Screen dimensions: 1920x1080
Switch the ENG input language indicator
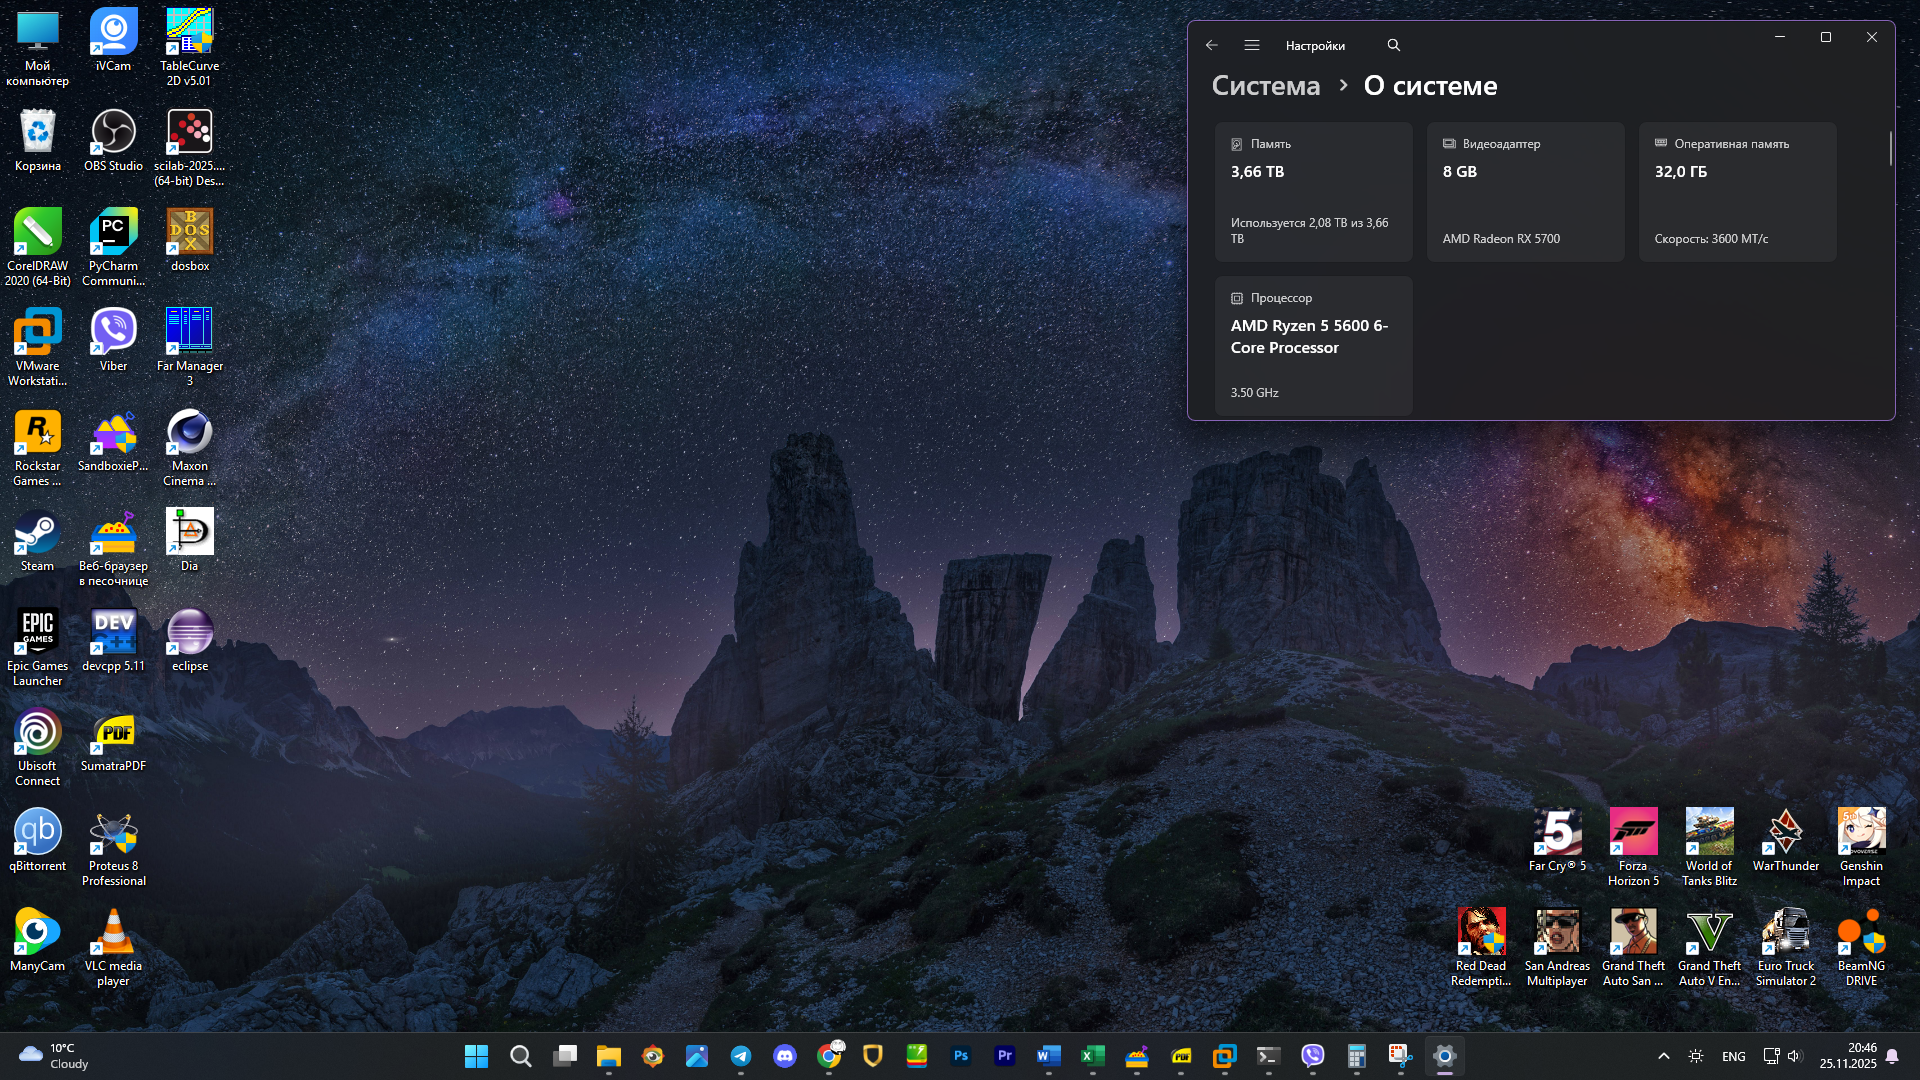[x=1733, y=1056]
